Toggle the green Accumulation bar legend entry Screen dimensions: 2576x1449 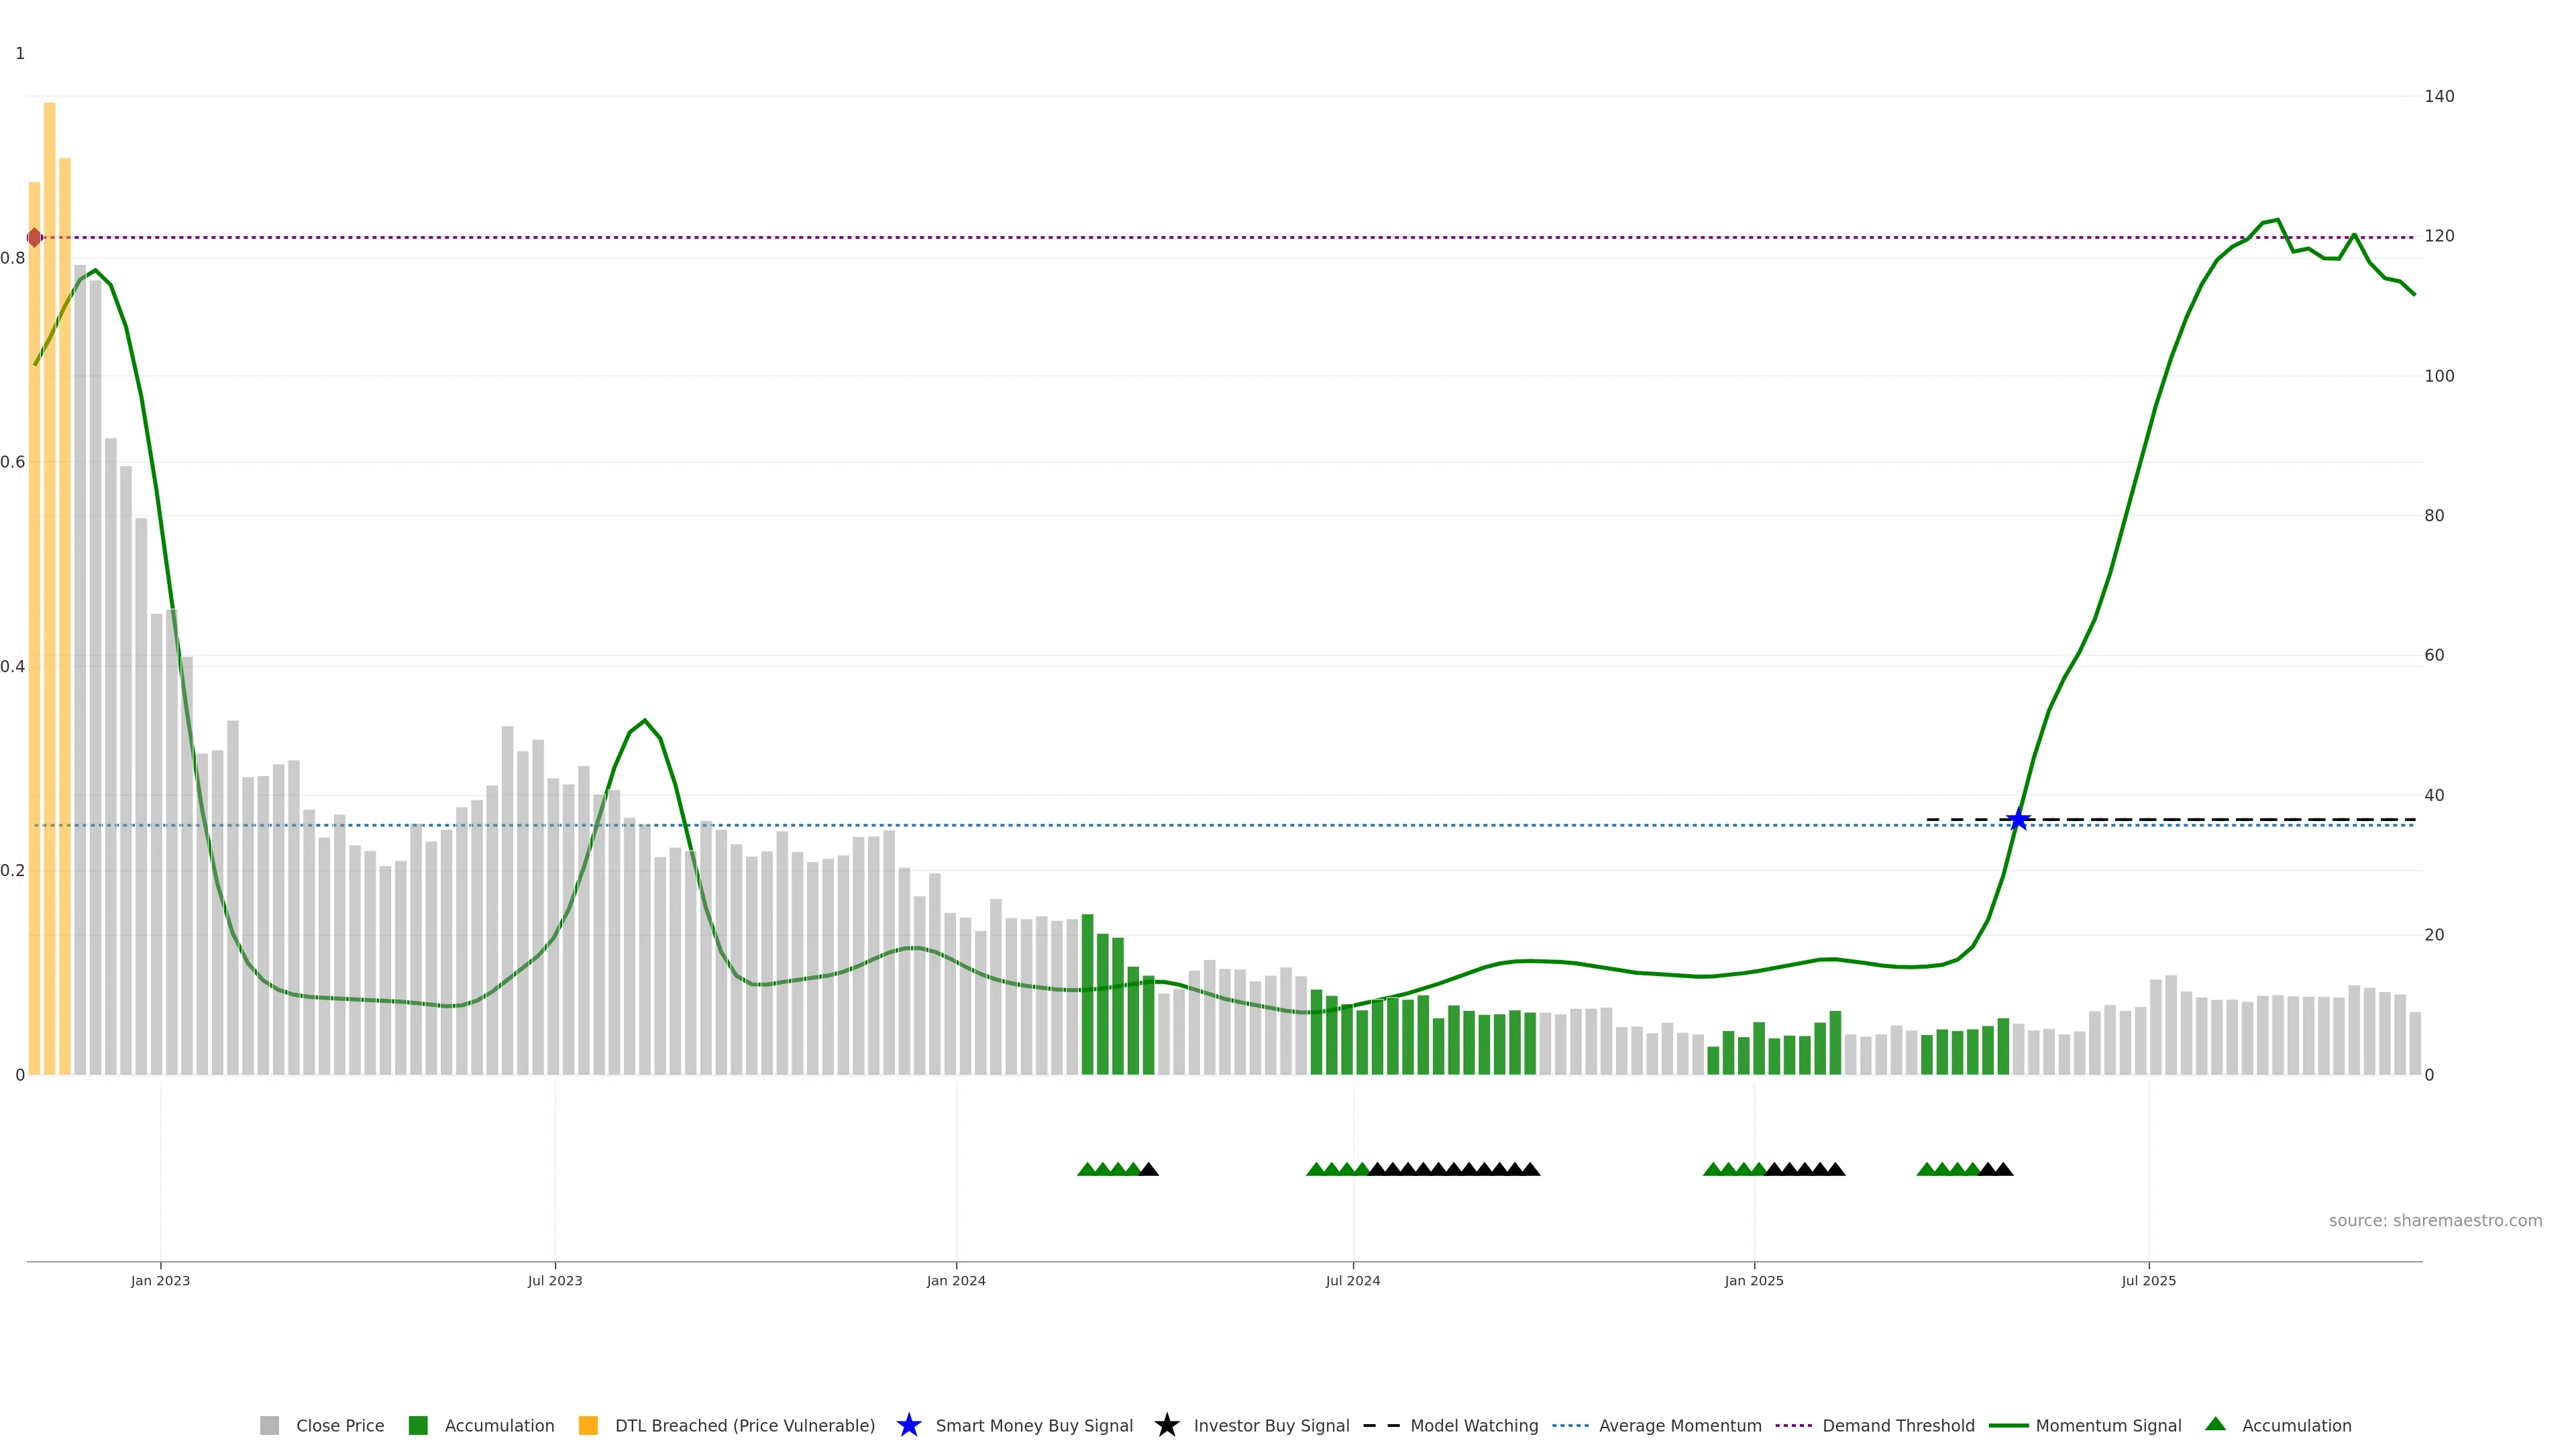tap(498, 1426)
